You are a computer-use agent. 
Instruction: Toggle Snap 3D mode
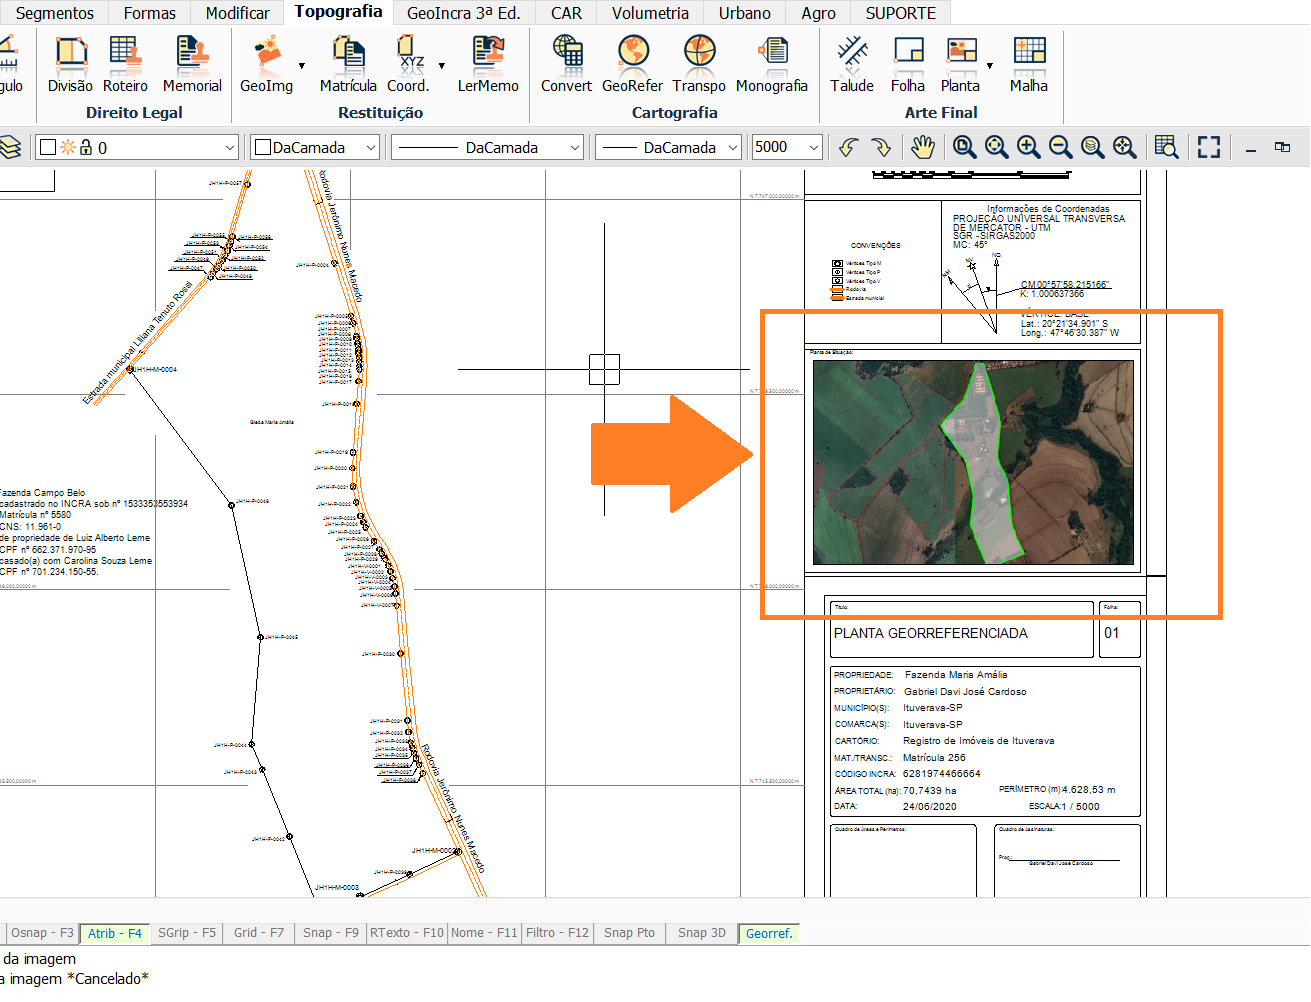point(702,932)
